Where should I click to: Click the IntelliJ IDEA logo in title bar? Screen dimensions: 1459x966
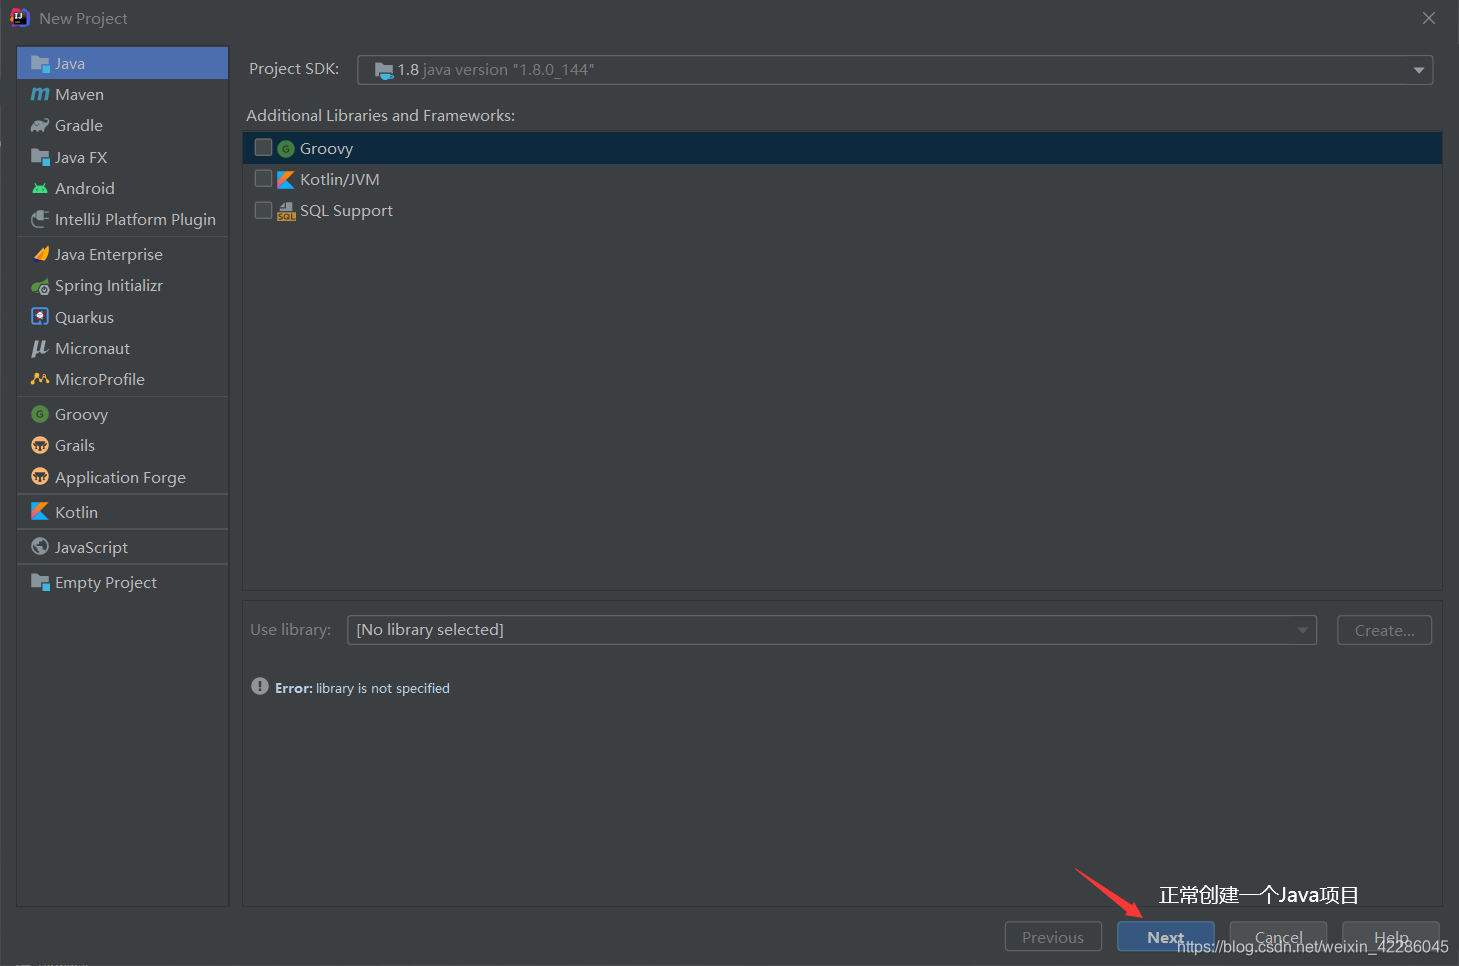point(19,18)
